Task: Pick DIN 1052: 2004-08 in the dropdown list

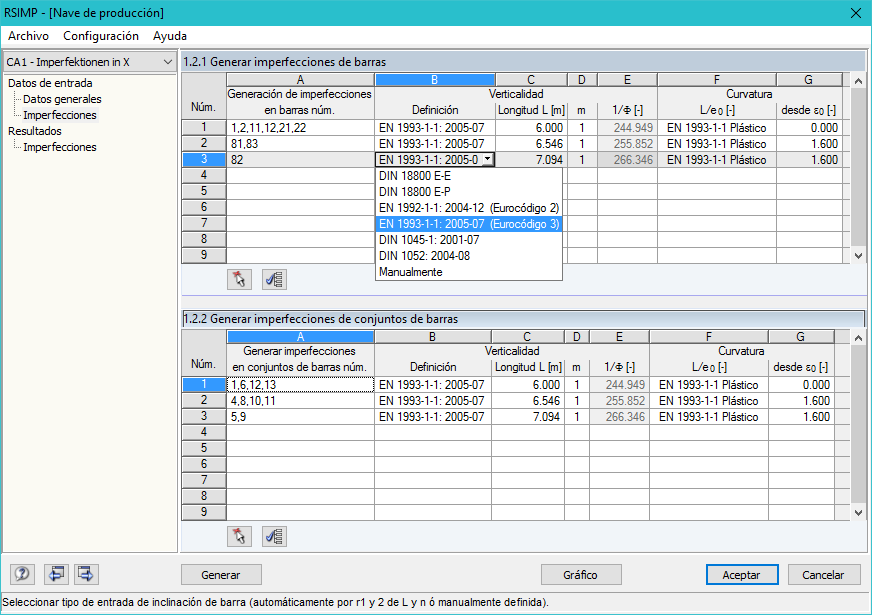Action: (x=469, y=256)
